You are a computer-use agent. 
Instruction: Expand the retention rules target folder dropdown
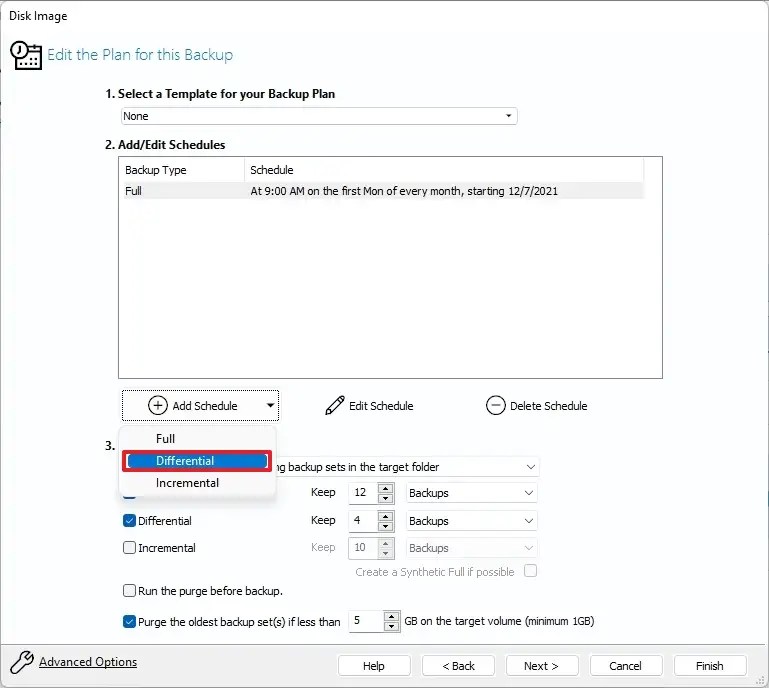tap(530, 467)
